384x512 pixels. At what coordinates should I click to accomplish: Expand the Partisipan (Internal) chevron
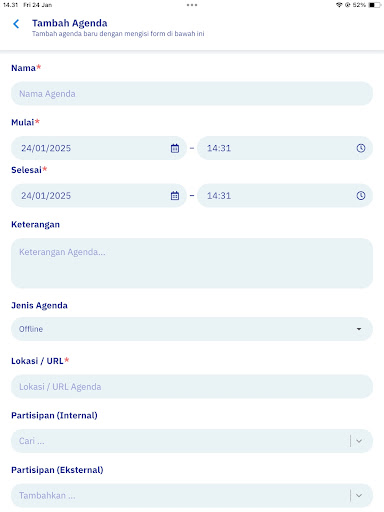pos(359,441)
